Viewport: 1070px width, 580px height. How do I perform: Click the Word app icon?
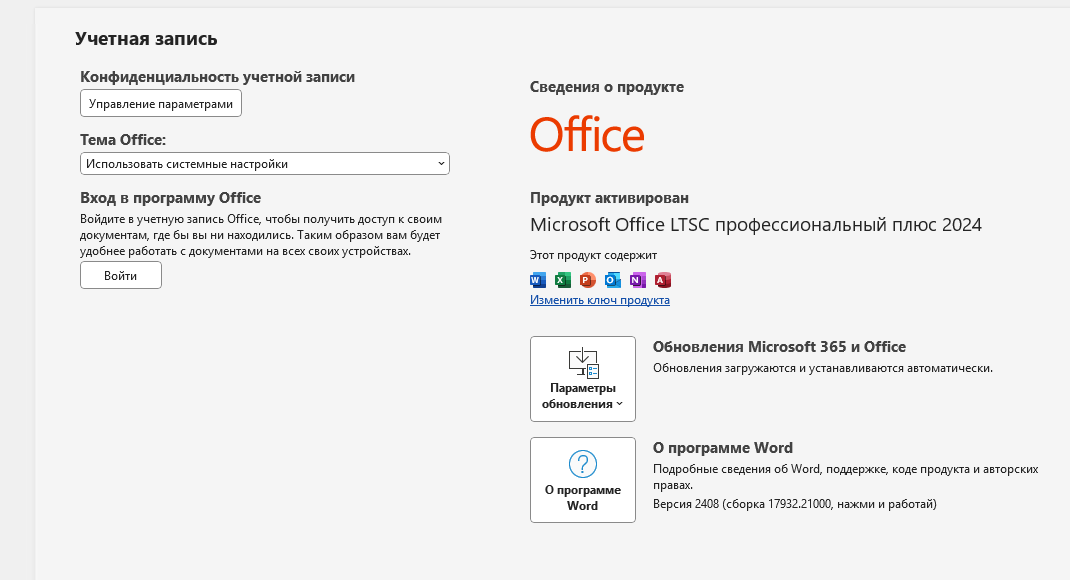click(538, 280)
